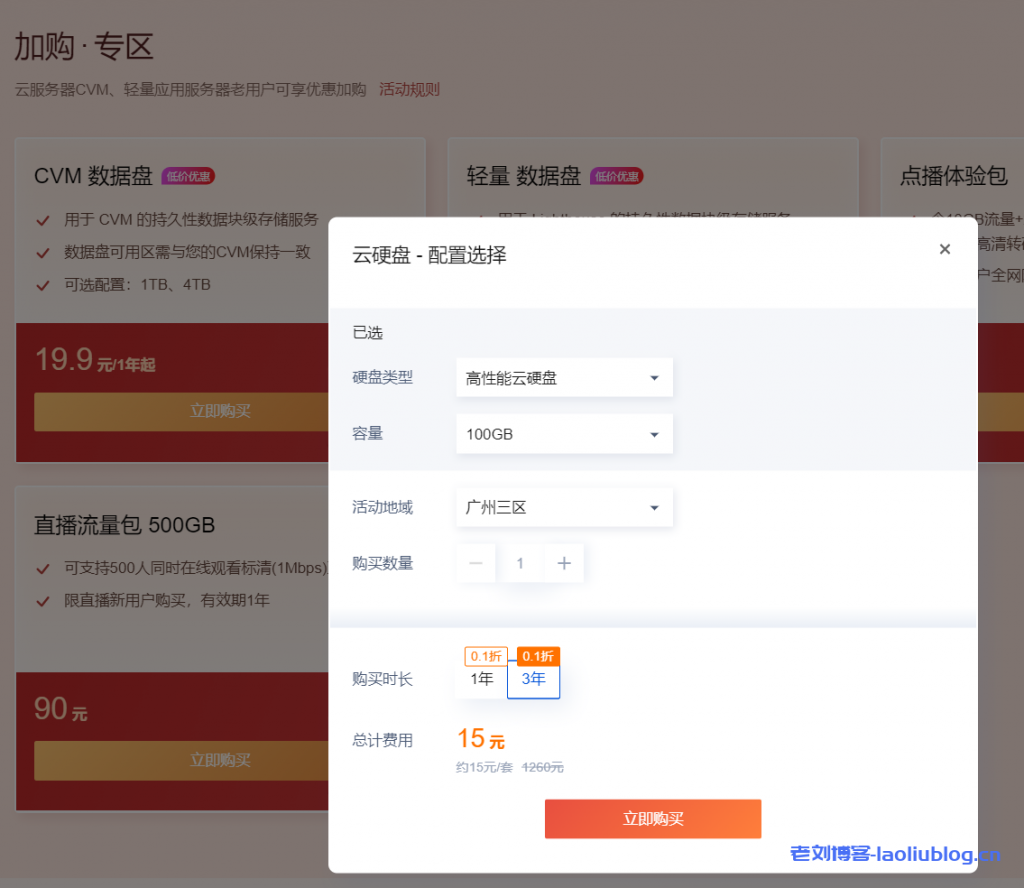1024x888 pixels.
Task: Close the 云硬盘 配置选择 dialog
Action: coord(944,249)
